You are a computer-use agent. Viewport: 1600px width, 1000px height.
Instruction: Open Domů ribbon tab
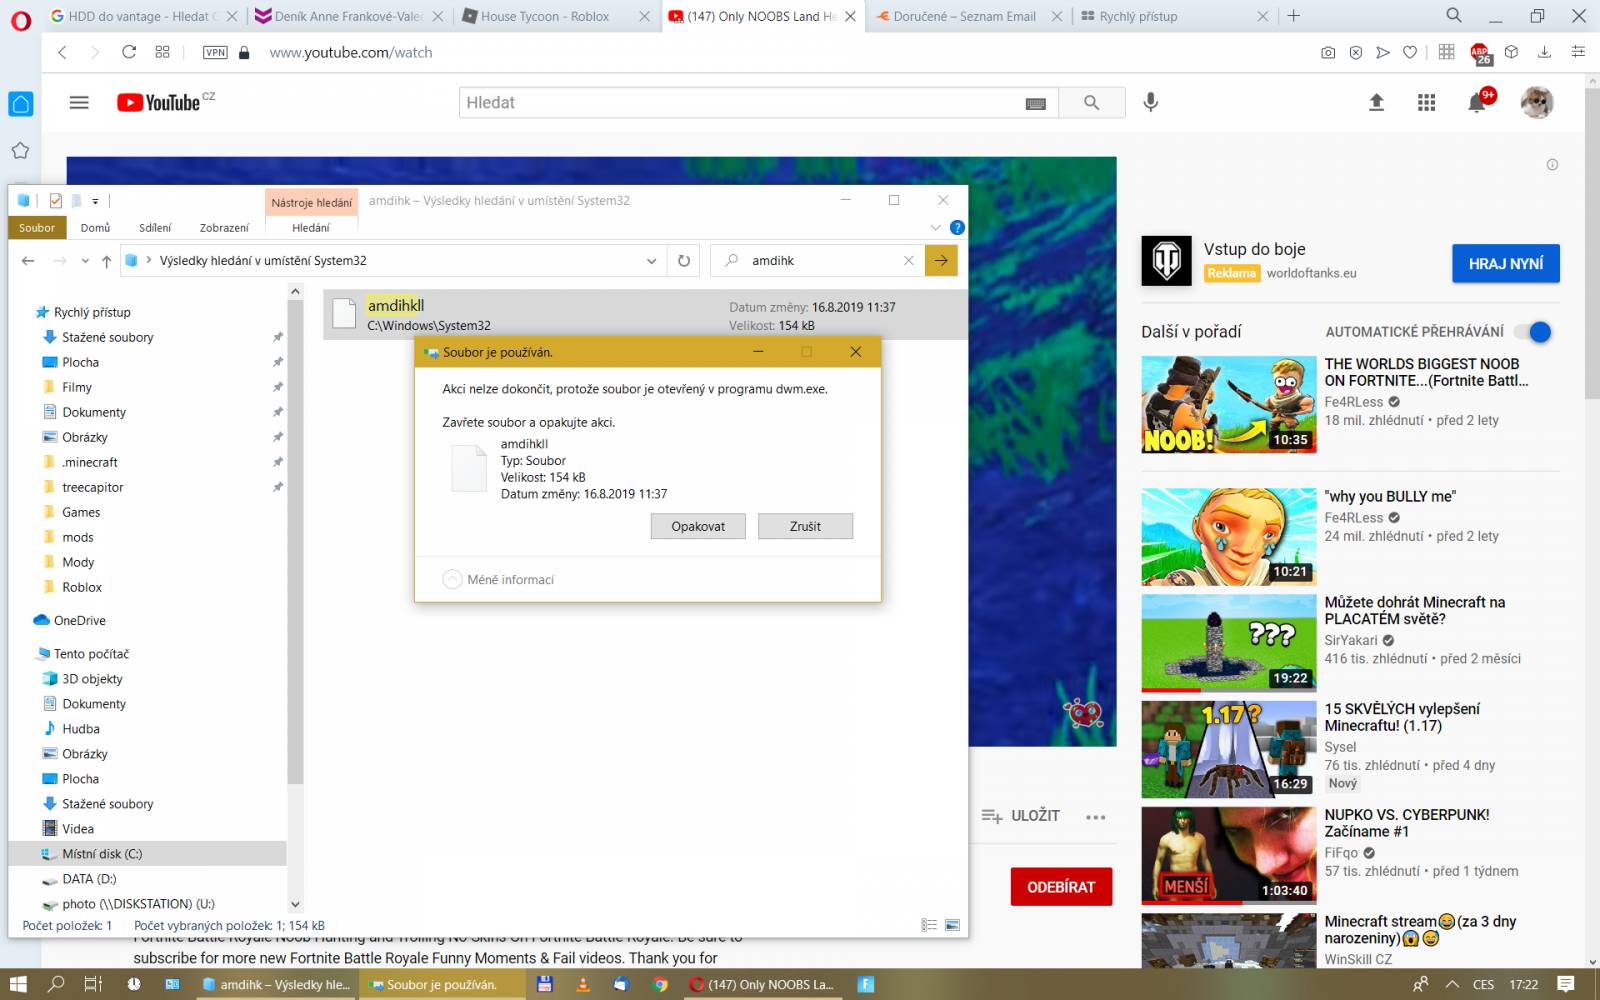(x=95, y=227)
